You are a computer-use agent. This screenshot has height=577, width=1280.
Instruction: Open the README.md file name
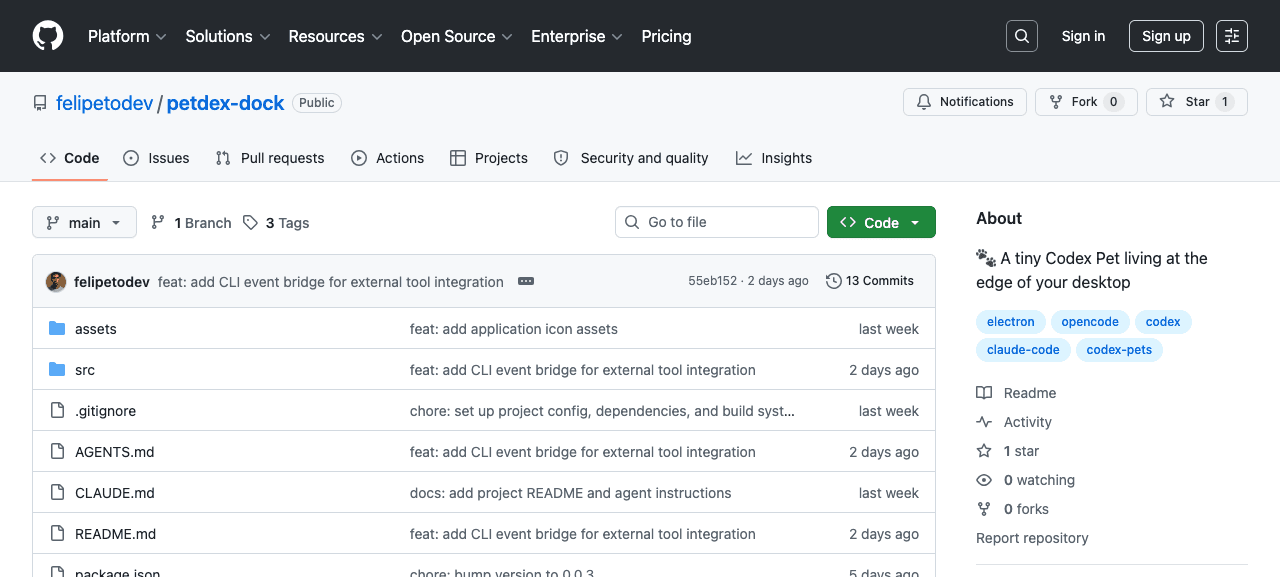[116, 534]
